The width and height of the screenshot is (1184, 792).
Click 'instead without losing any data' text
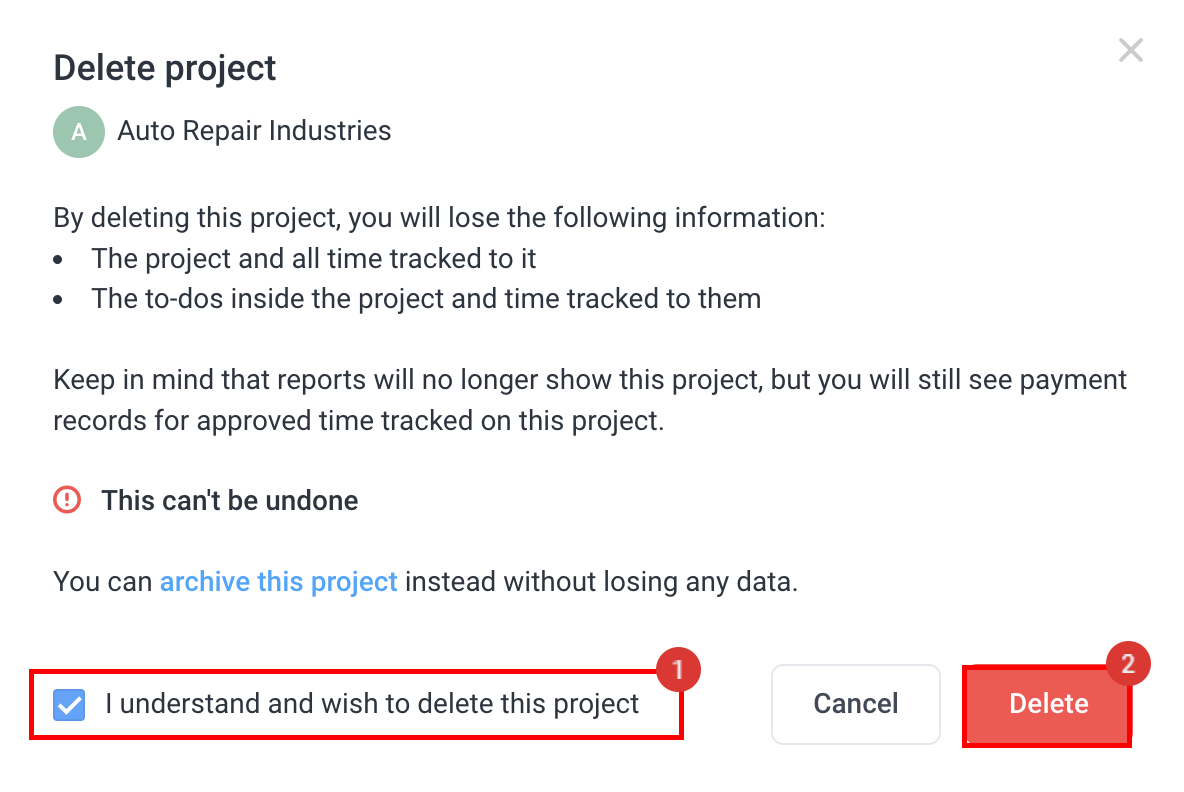click(601, 582)
